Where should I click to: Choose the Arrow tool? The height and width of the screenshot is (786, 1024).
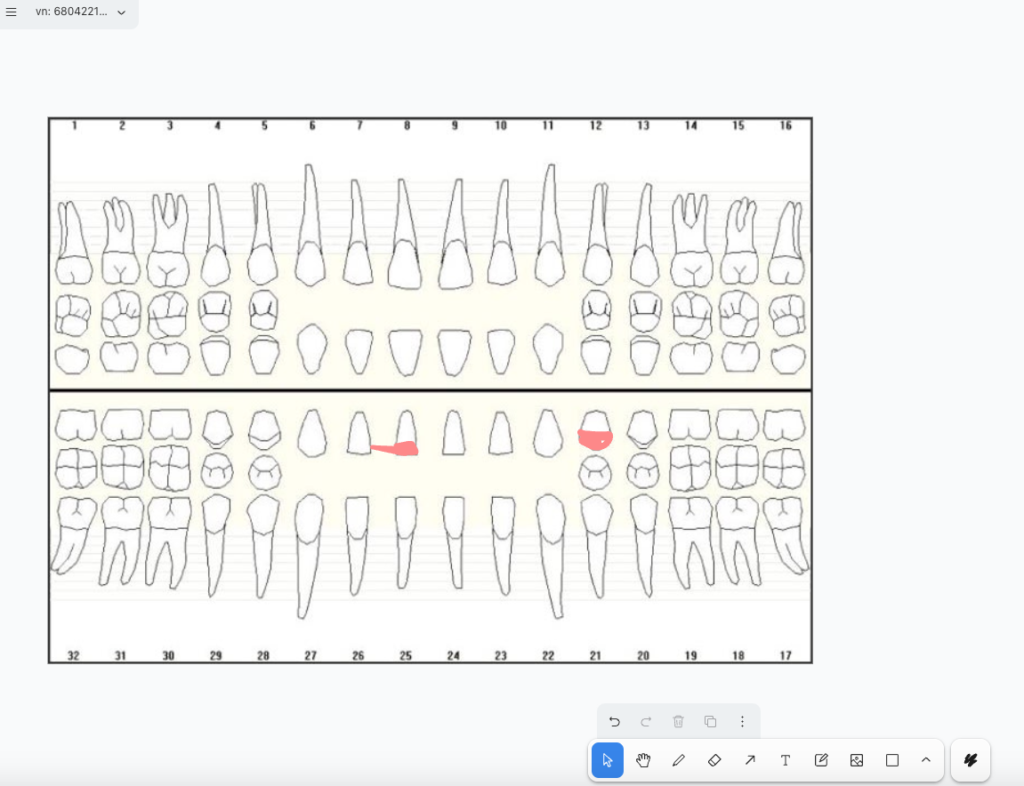click(x=750, y=760)
